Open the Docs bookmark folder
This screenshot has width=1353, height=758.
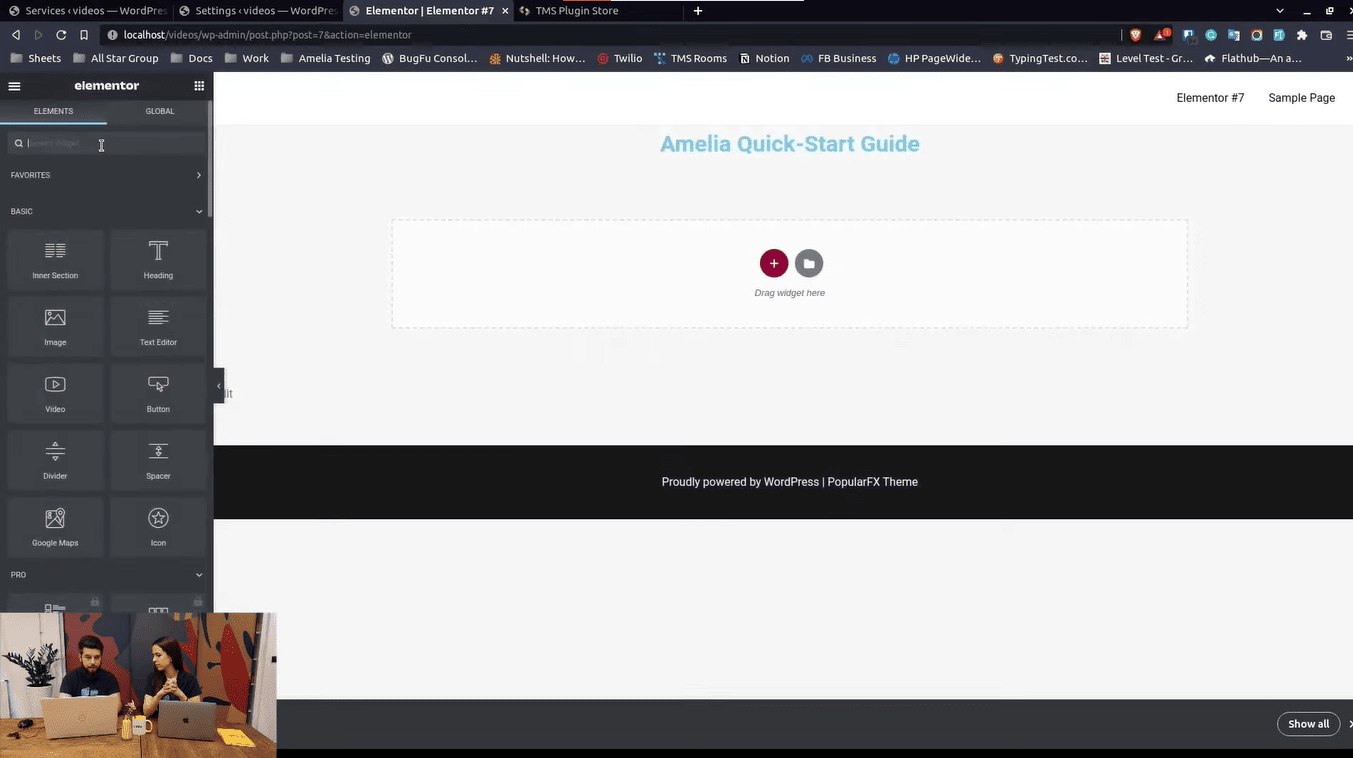tap(191, 58)
